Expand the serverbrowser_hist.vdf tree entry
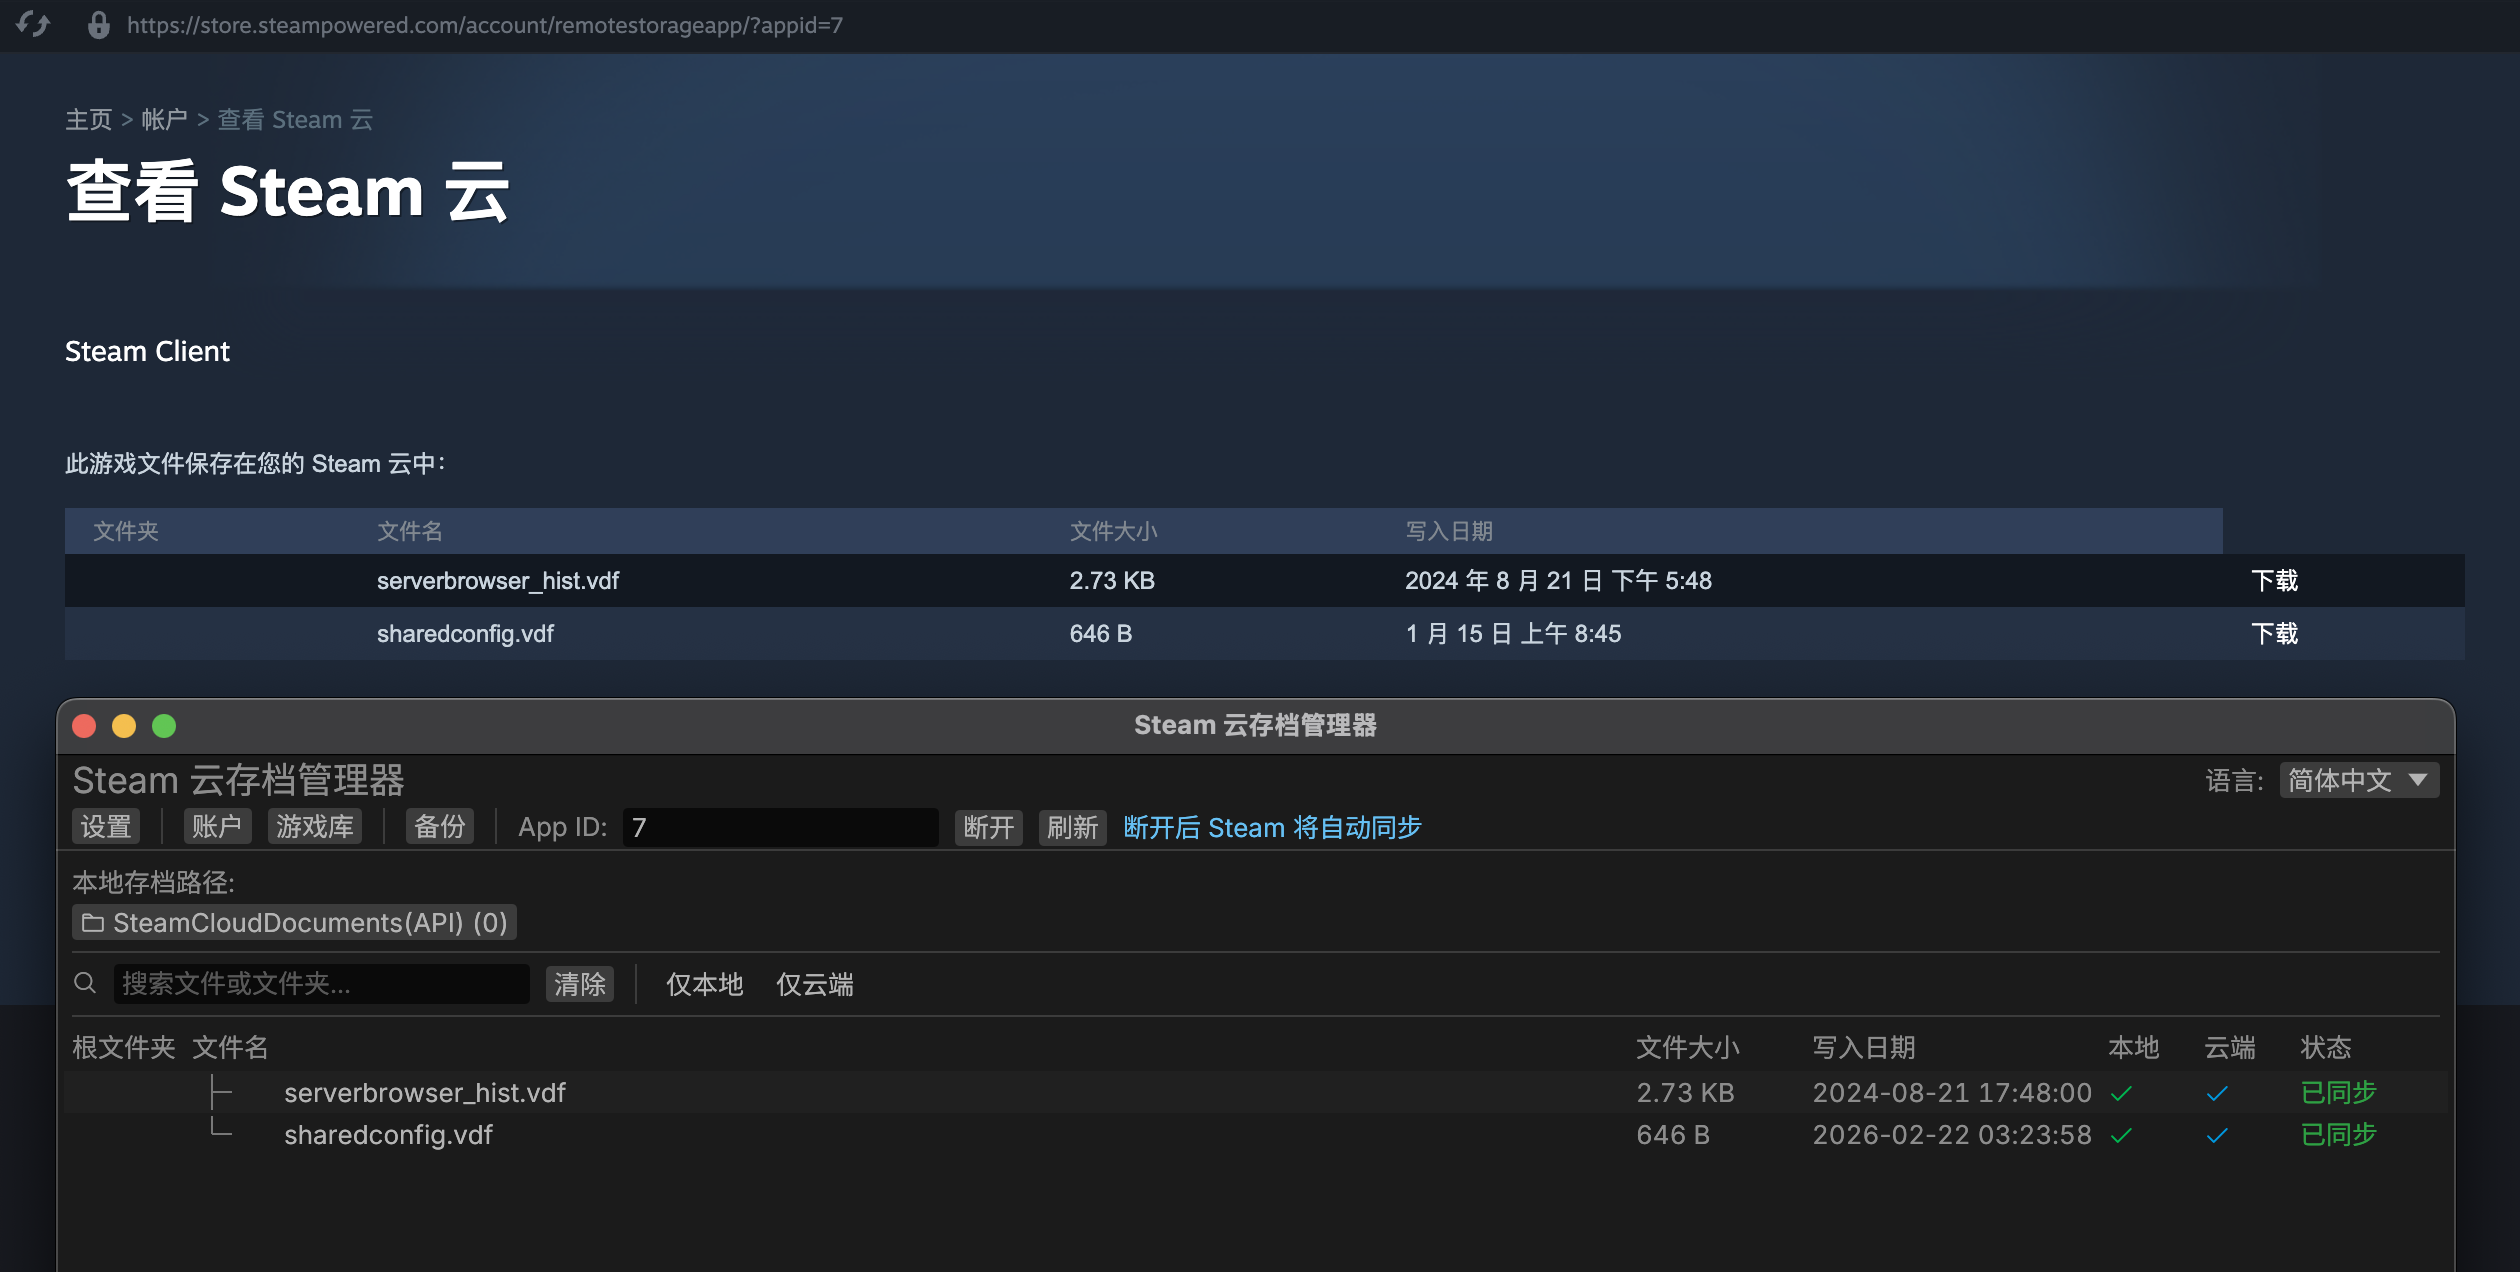Image resolution: width=2520 pixels, height=1272 pixels. (x=220, y=1092)
